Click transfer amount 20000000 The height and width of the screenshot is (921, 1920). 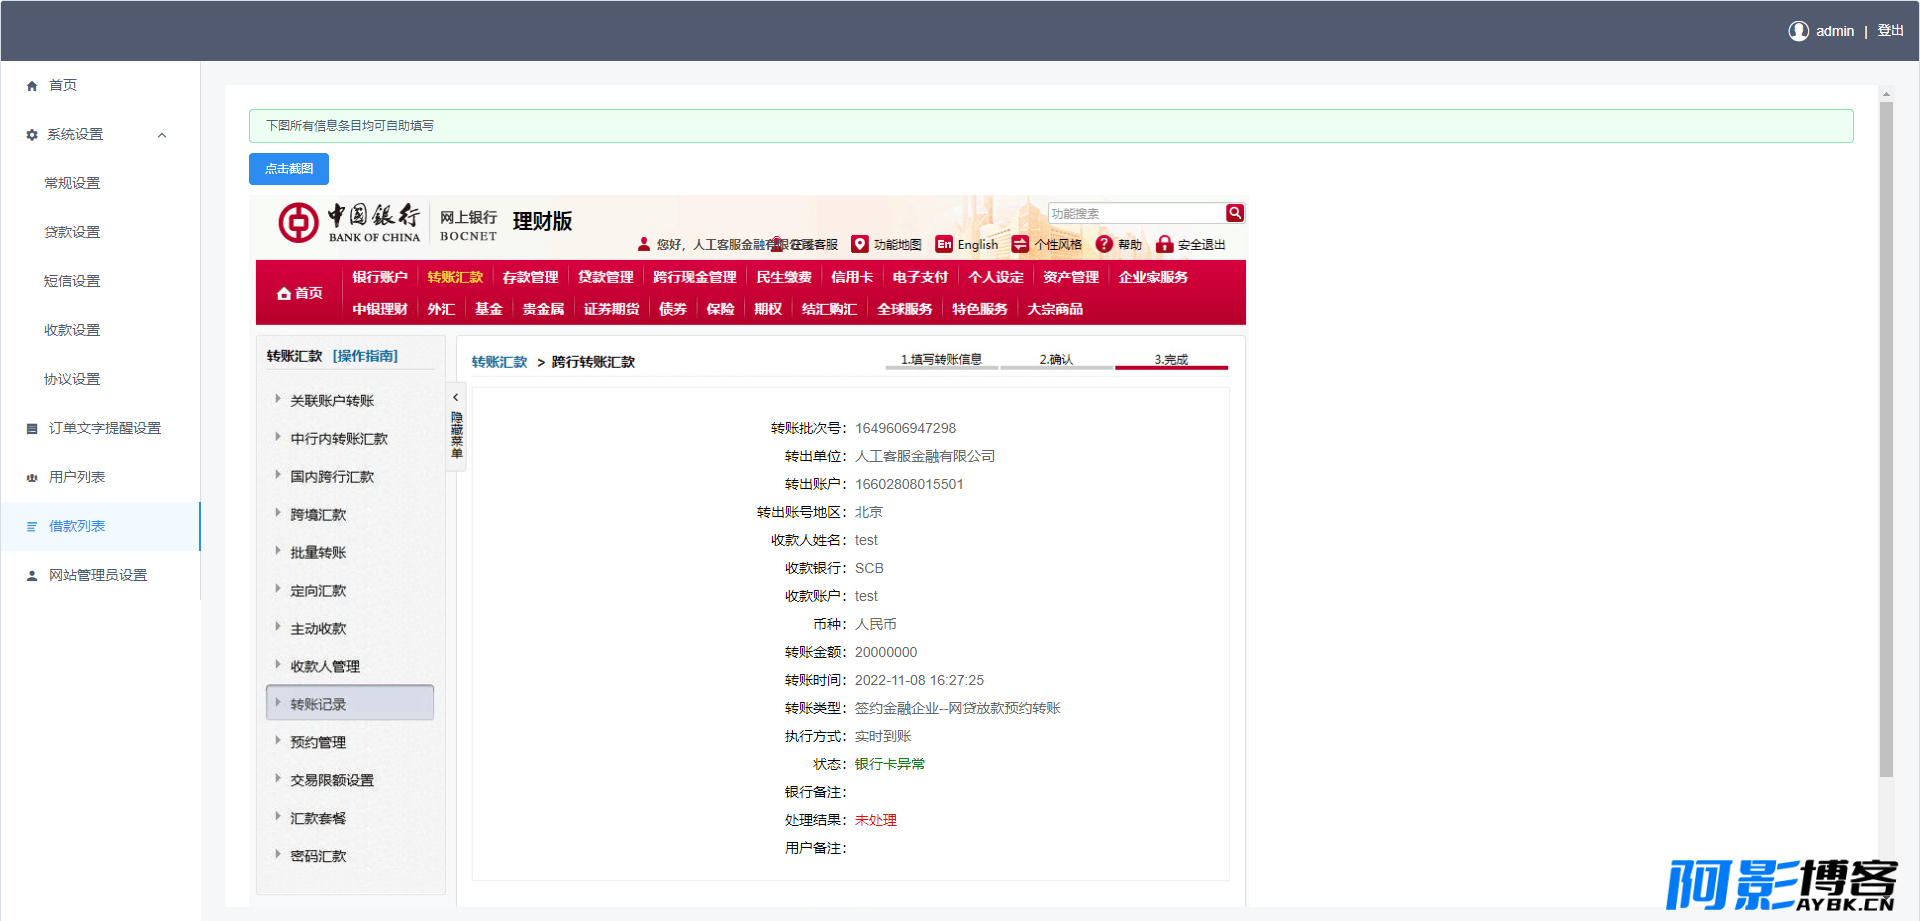[x=886, y=652]
